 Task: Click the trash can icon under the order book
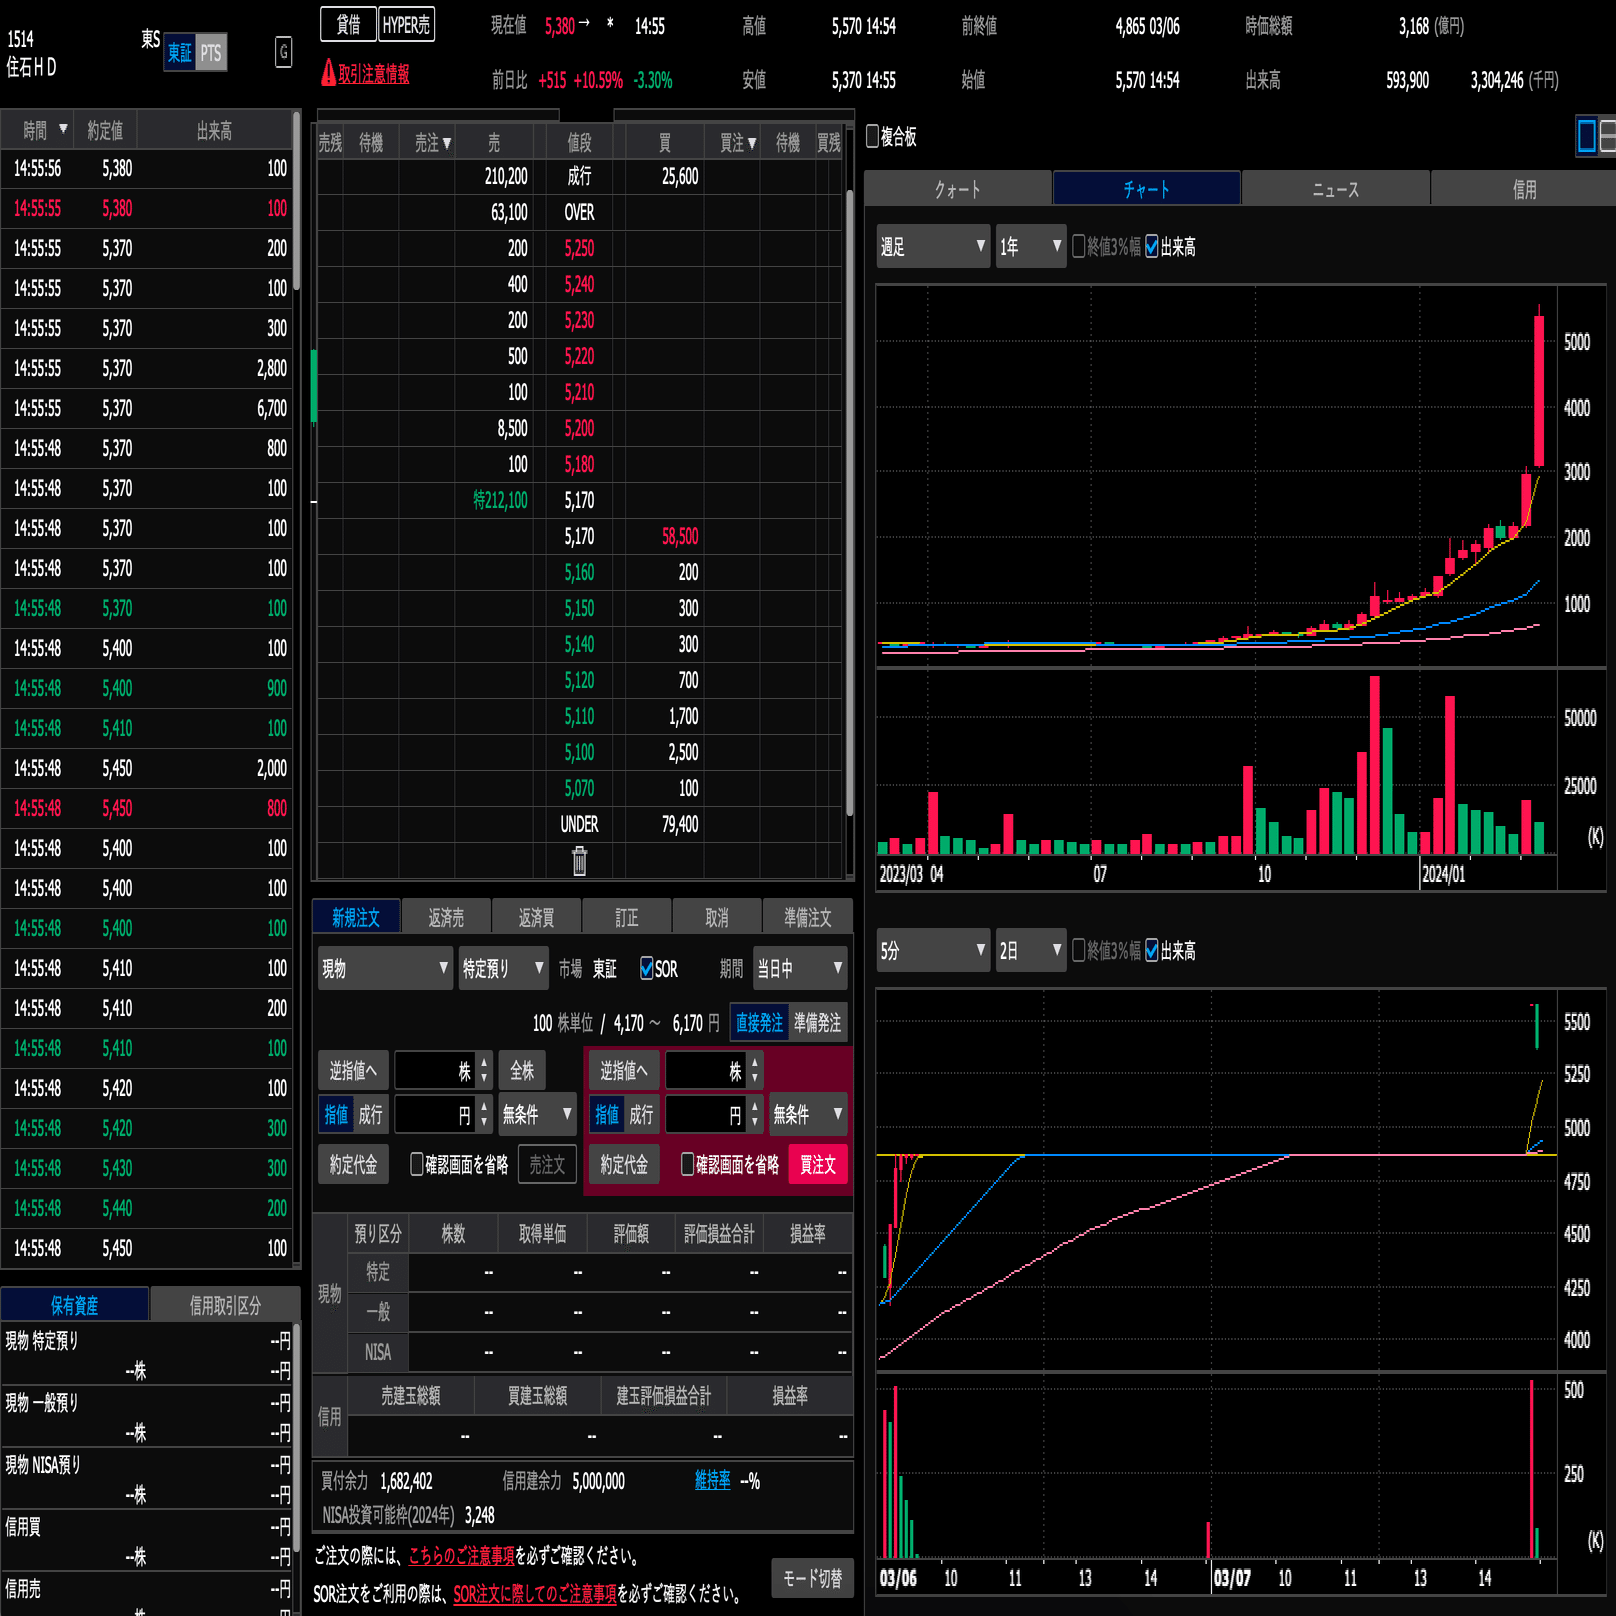click(x=579, y=860)
